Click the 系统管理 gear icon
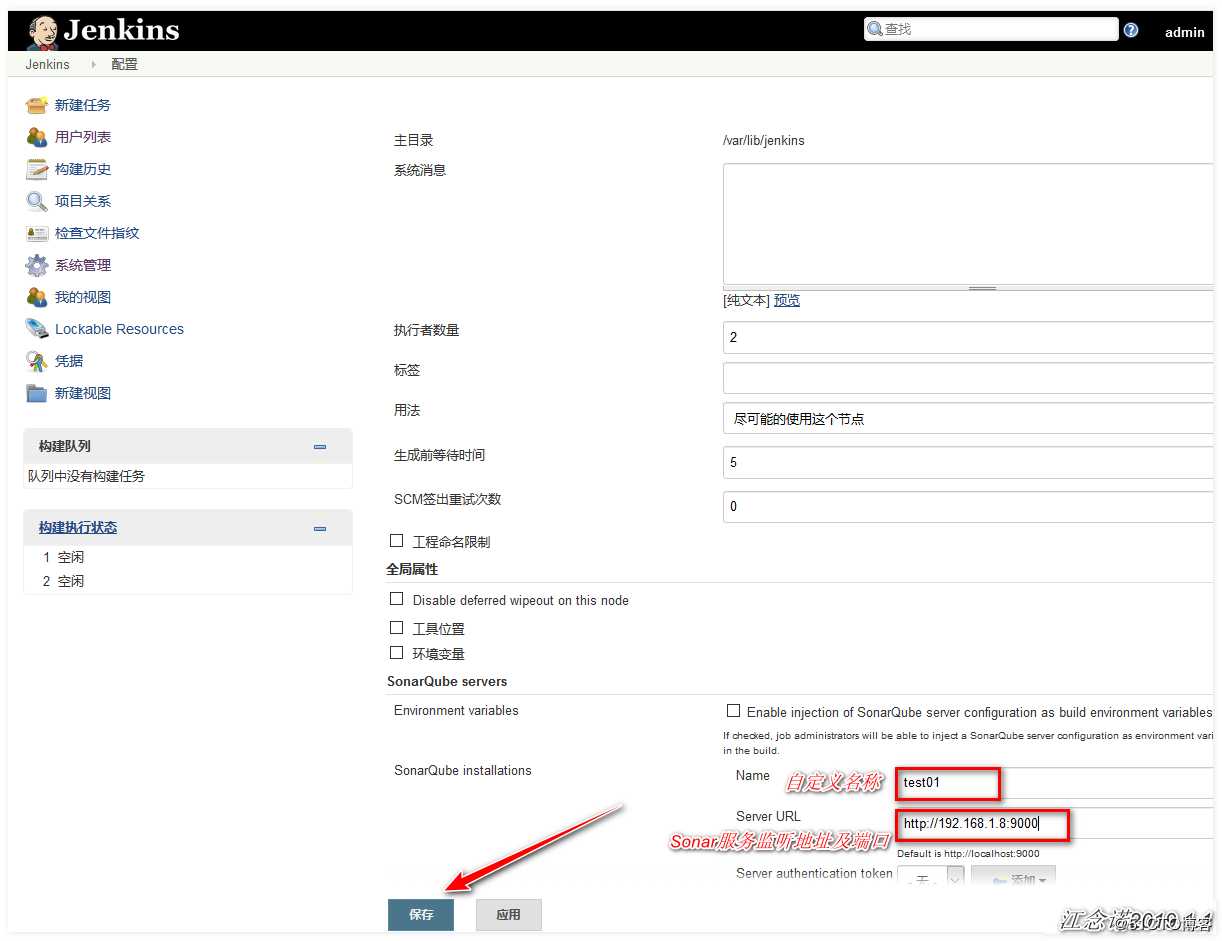 (x=37, y=265)
